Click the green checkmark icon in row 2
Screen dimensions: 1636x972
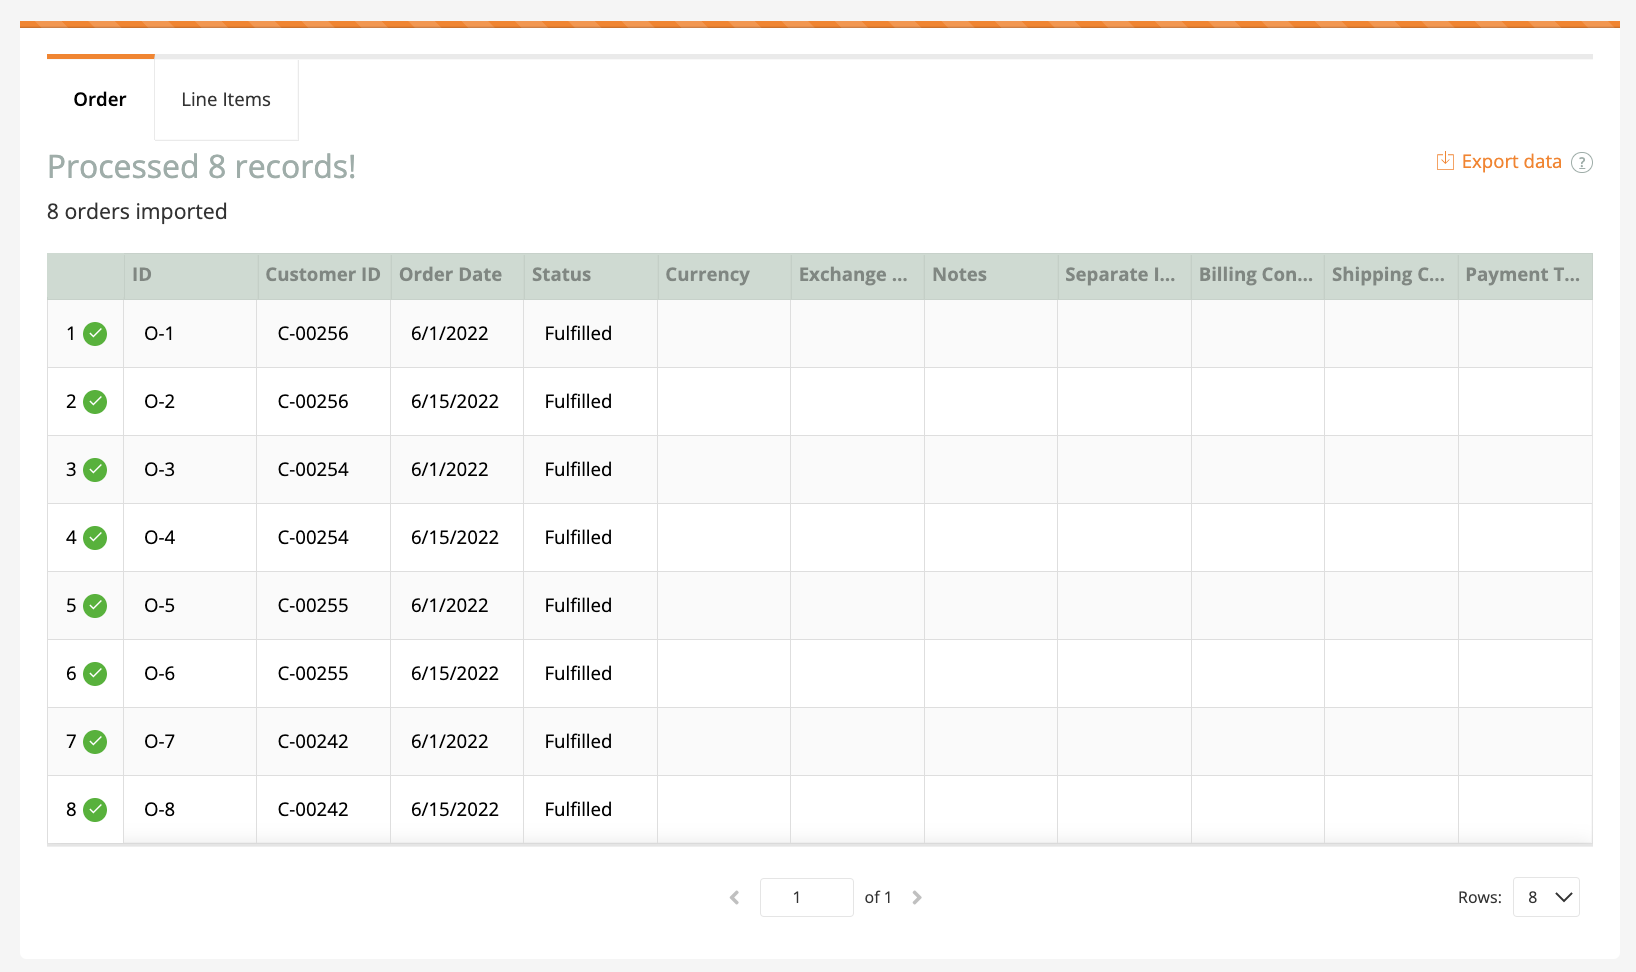click(95, 402)
